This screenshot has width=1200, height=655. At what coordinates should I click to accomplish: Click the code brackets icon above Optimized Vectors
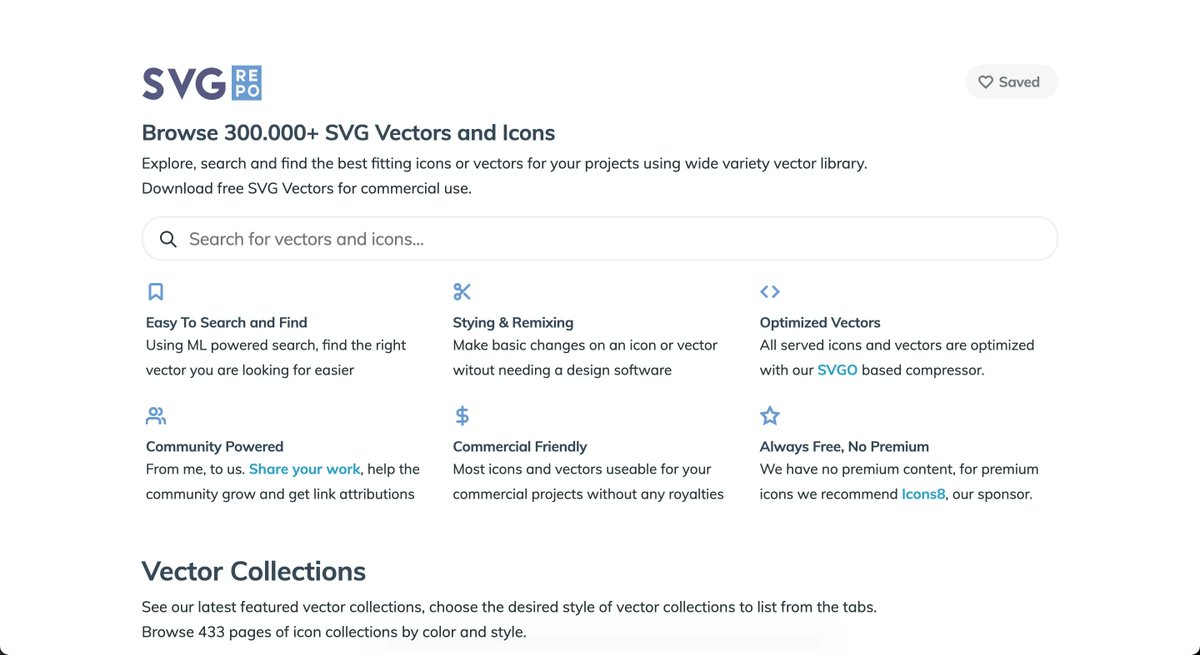tap(769, 292)
